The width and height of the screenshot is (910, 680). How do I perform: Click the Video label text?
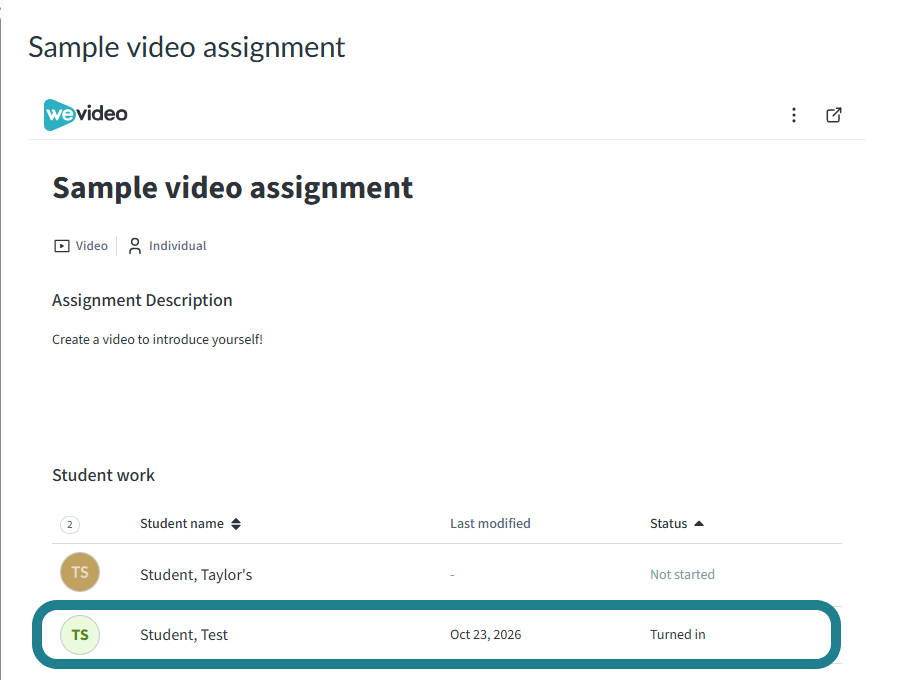click(92, 246)
